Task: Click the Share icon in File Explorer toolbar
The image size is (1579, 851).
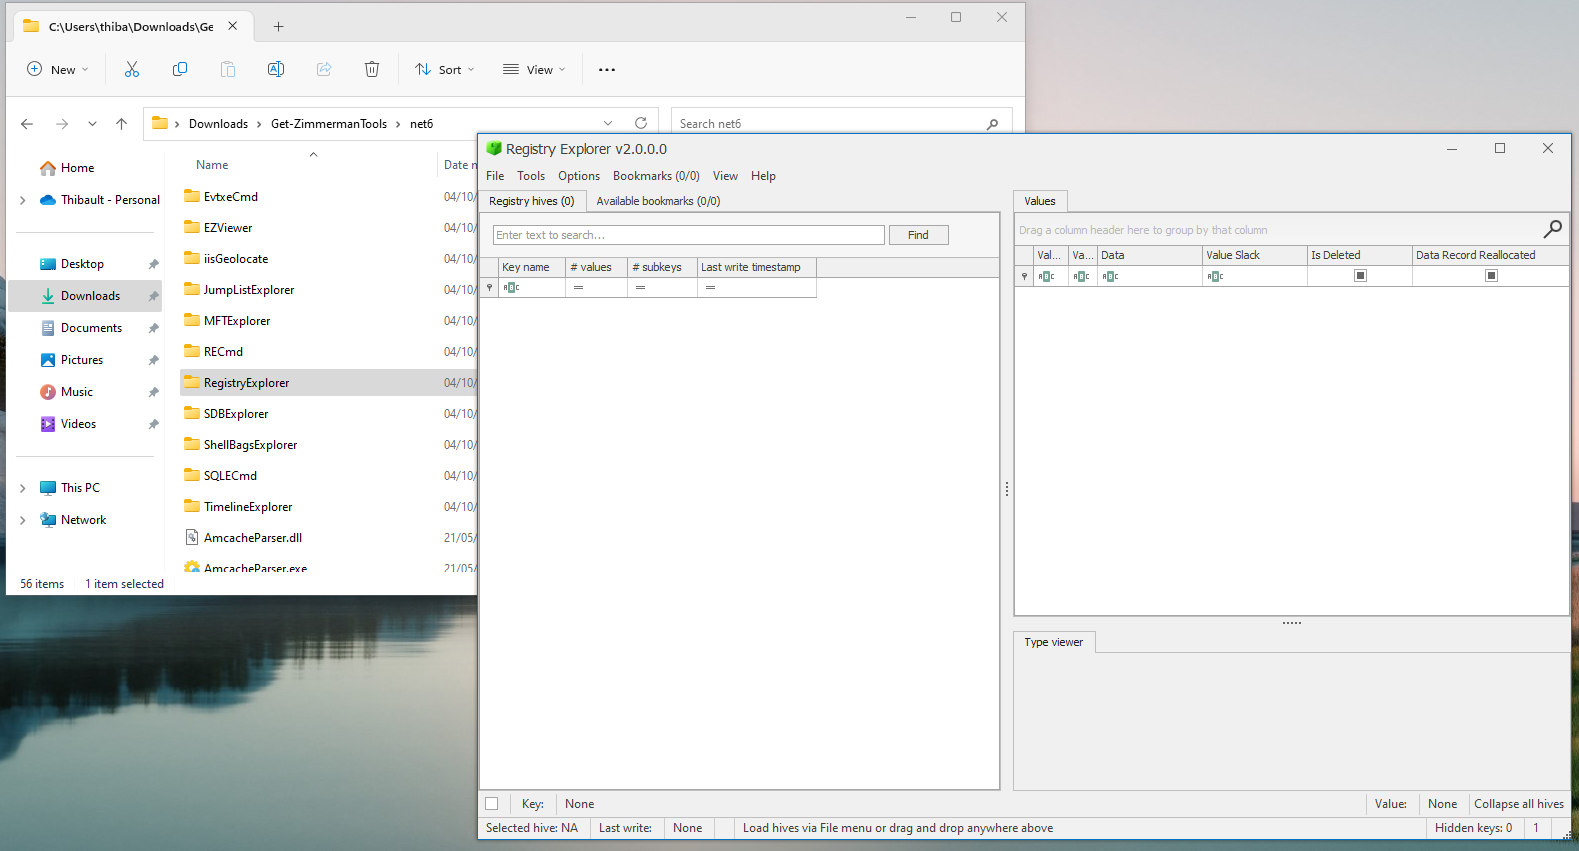Action: tap(324, 69)
